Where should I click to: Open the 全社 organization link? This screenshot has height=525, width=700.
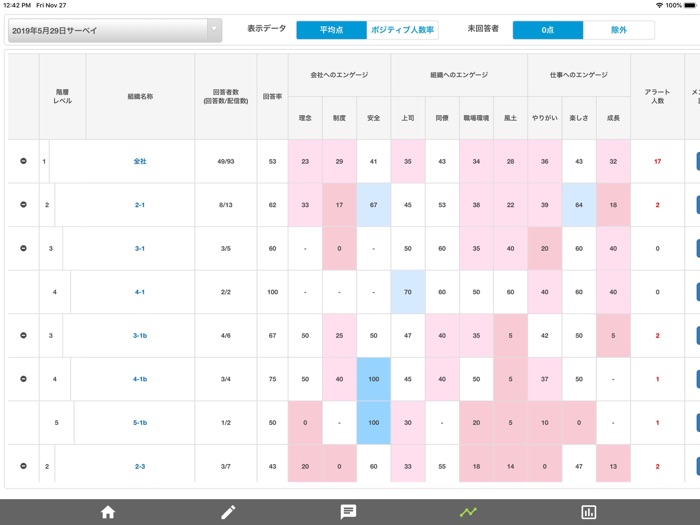click(140, 161)
